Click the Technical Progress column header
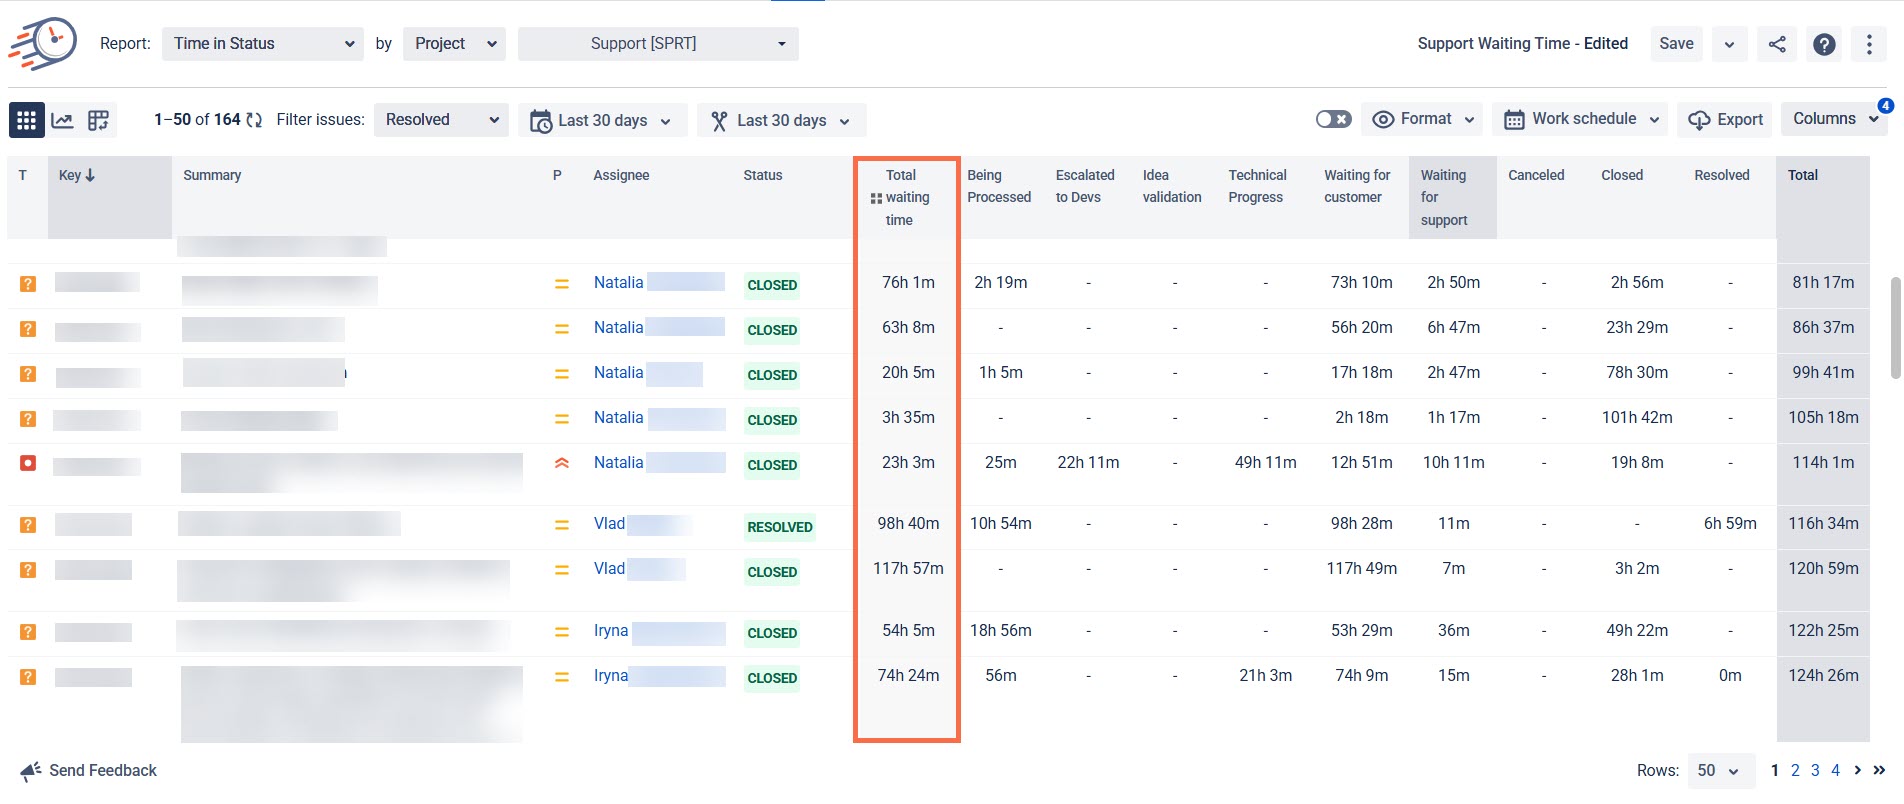The height and width of the screenshot is (804, 1904). (1257, 186)
